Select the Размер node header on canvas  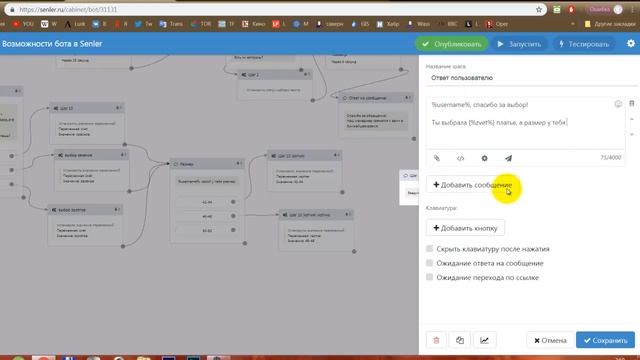(x=207, y=164)
